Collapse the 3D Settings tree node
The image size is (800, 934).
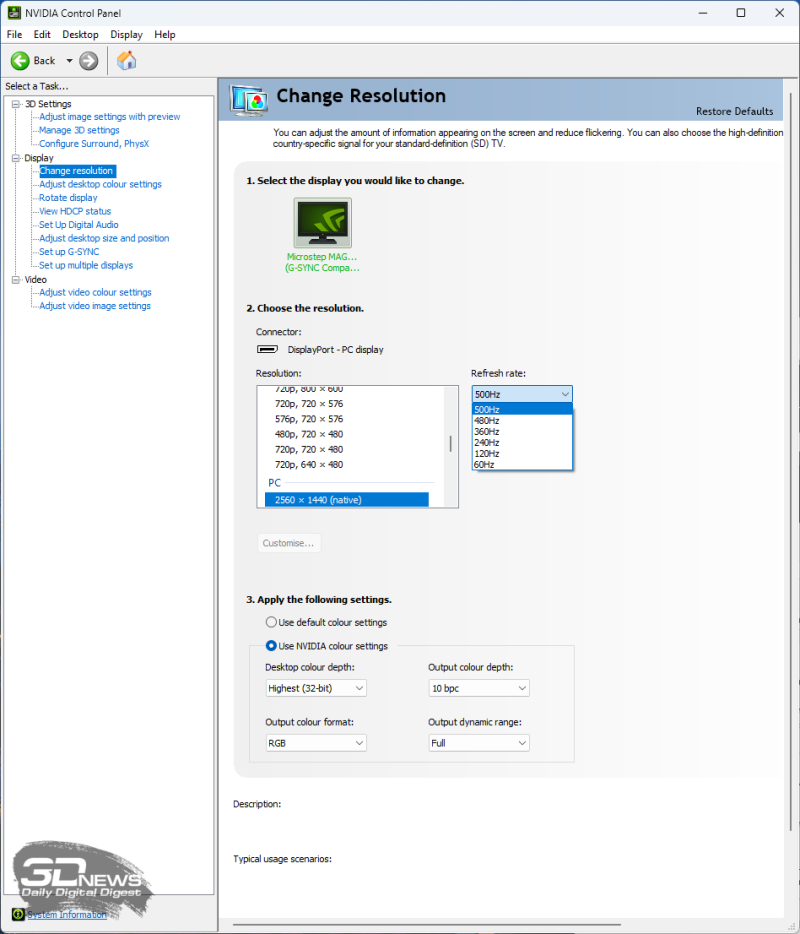15,104
